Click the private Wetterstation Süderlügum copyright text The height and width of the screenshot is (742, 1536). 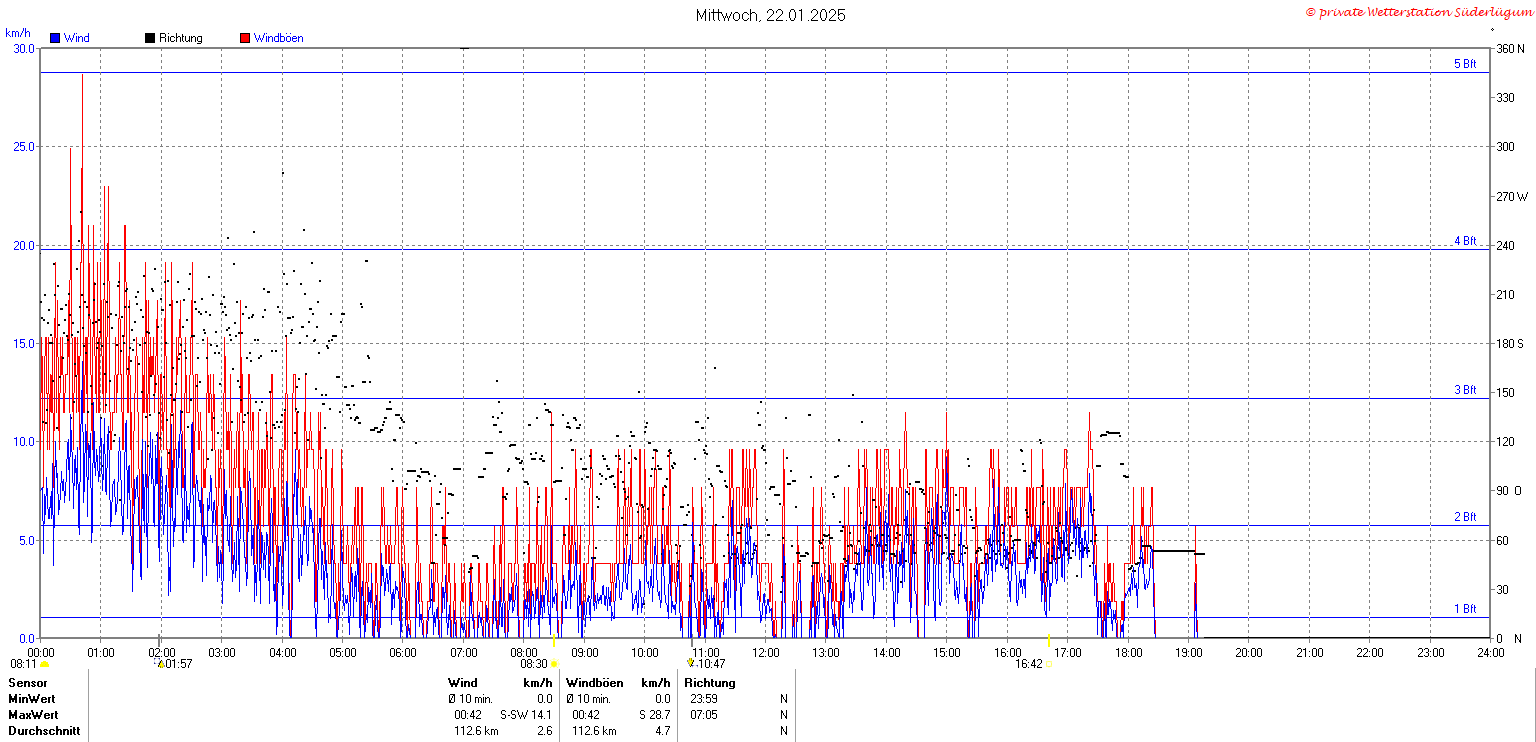coord(1419,12)
